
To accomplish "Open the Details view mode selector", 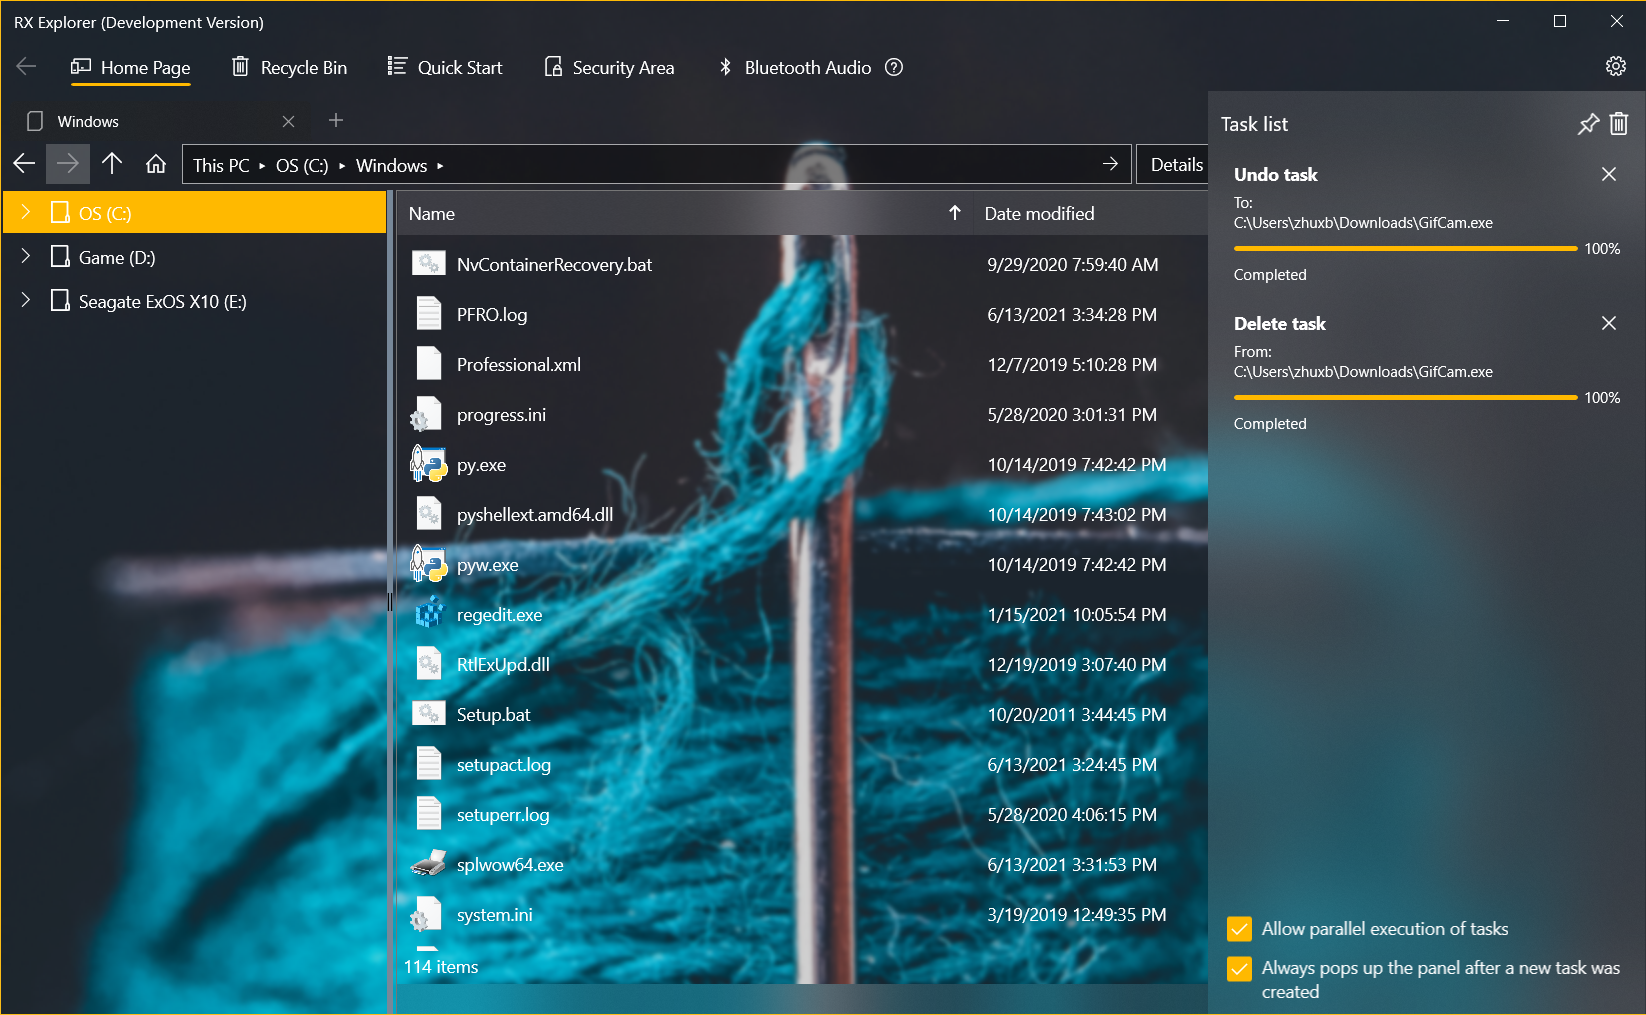I will coord(1175,165).
